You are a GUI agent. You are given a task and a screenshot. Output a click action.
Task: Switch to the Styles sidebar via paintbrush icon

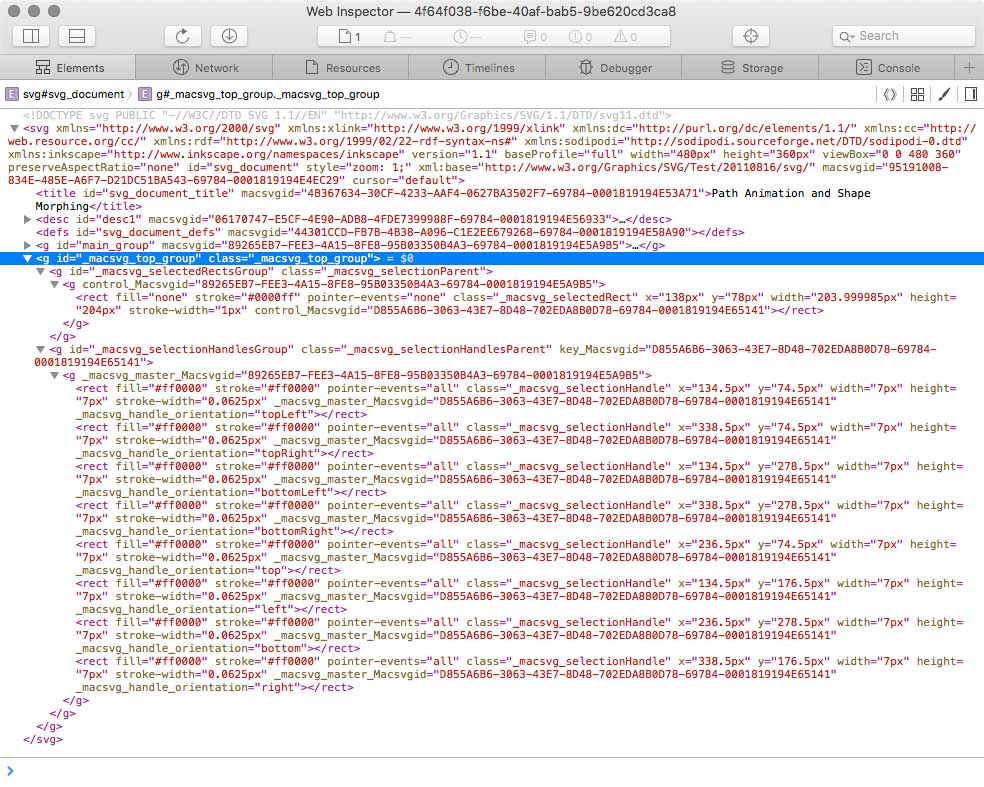point(944,93)
